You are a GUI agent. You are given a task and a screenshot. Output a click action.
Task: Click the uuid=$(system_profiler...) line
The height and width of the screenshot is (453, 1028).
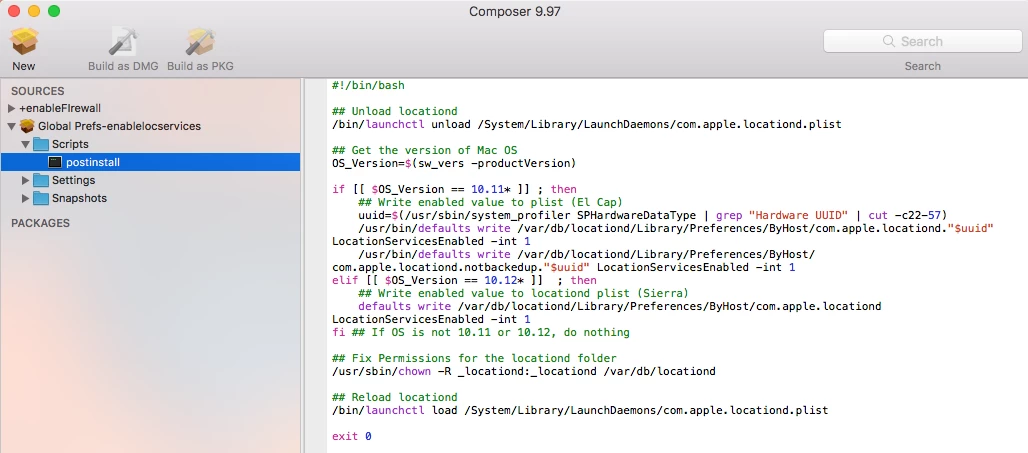653,215
